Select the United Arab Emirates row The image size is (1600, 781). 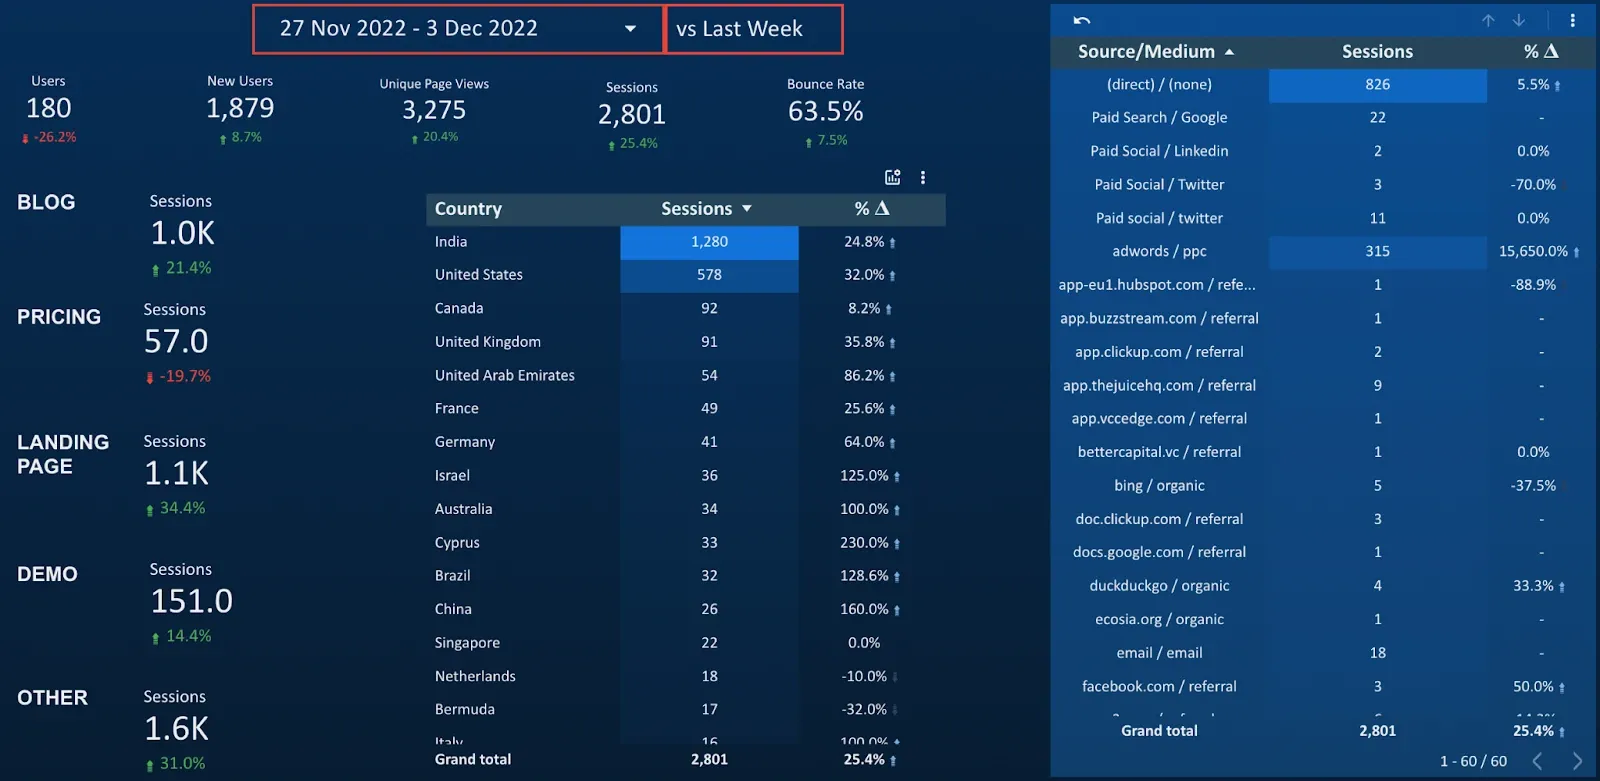tap(685, 376)
